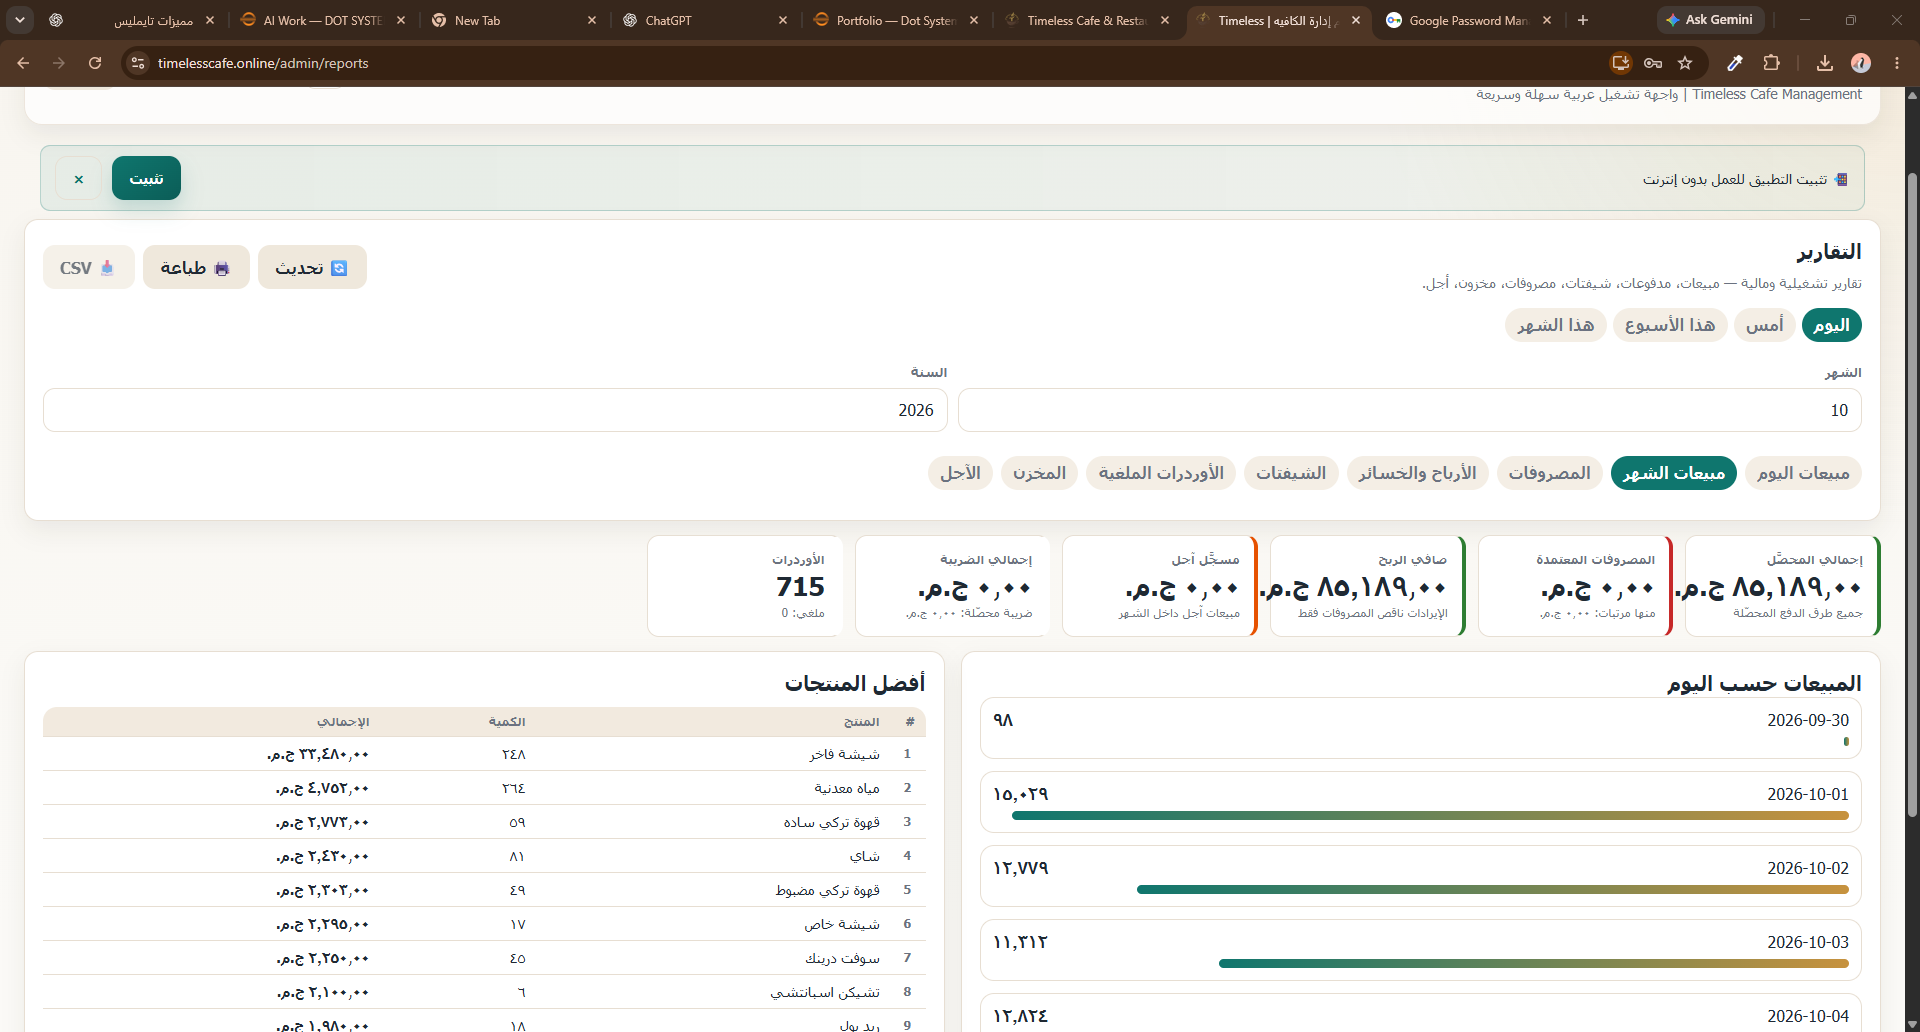This screenshot has height=1032, width=1920.
Task: Select the أمس period filter
Action: coord(1764,325)
